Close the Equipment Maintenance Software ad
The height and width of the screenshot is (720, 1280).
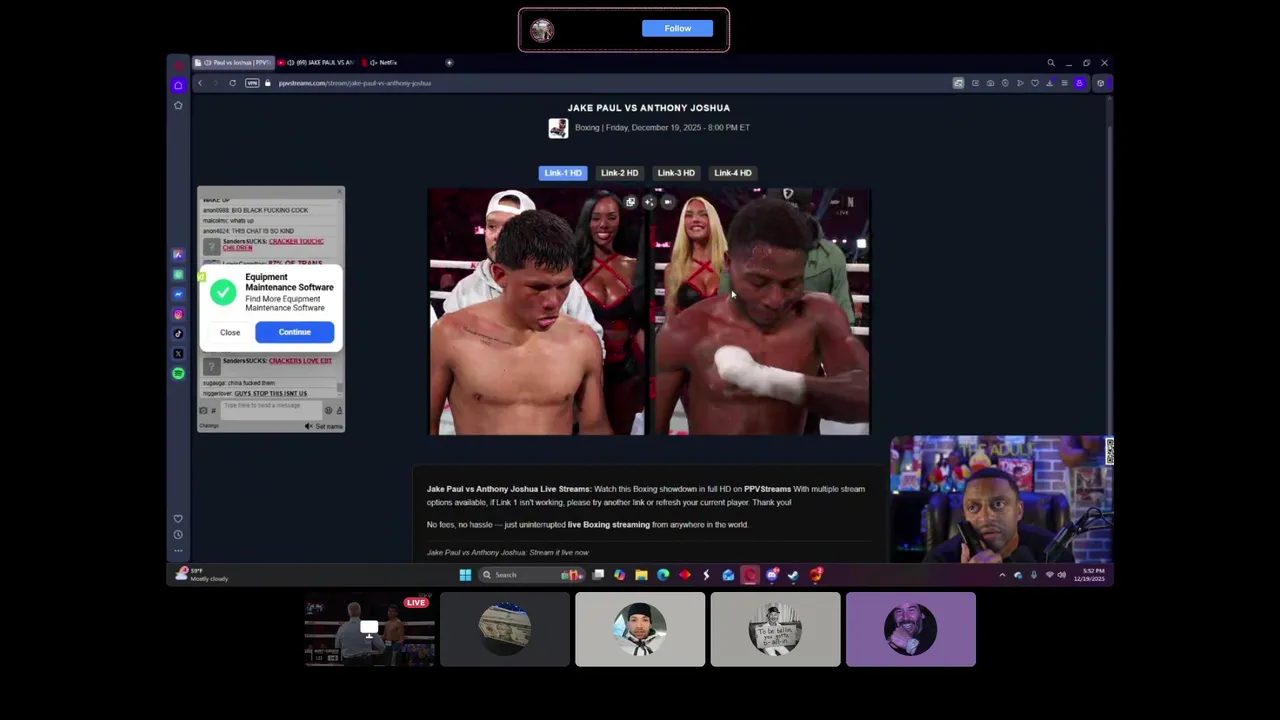(x=230, y=332)
